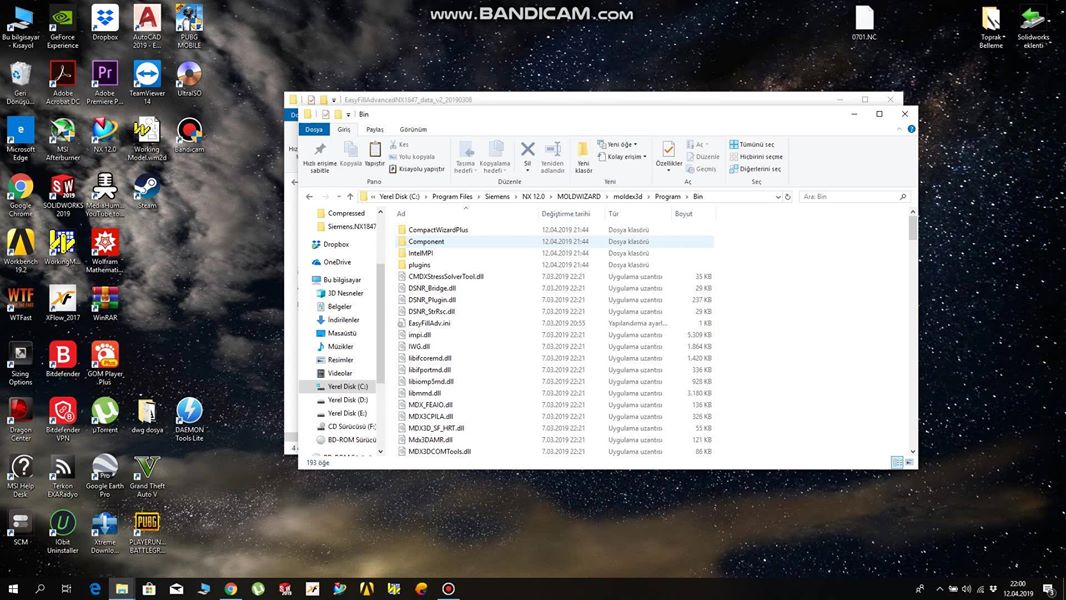The width and height of the screenshot is (1066, 600).
Task: Open the Yeni öğe dropdown
Action: (x=617, y=145)
